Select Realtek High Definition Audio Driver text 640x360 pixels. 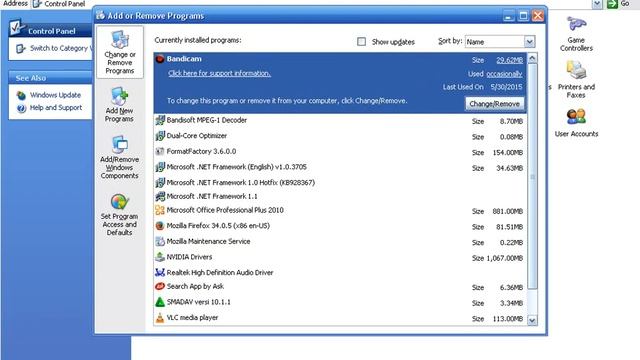coord(220,272)
